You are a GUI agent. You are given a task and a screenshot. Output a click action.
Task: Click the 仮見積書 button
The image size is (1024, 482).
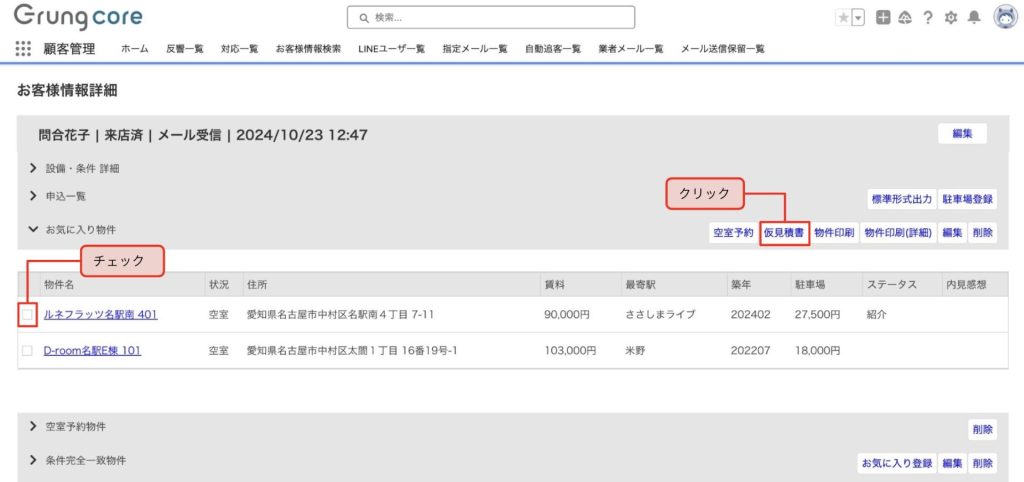tap(784, 233)
